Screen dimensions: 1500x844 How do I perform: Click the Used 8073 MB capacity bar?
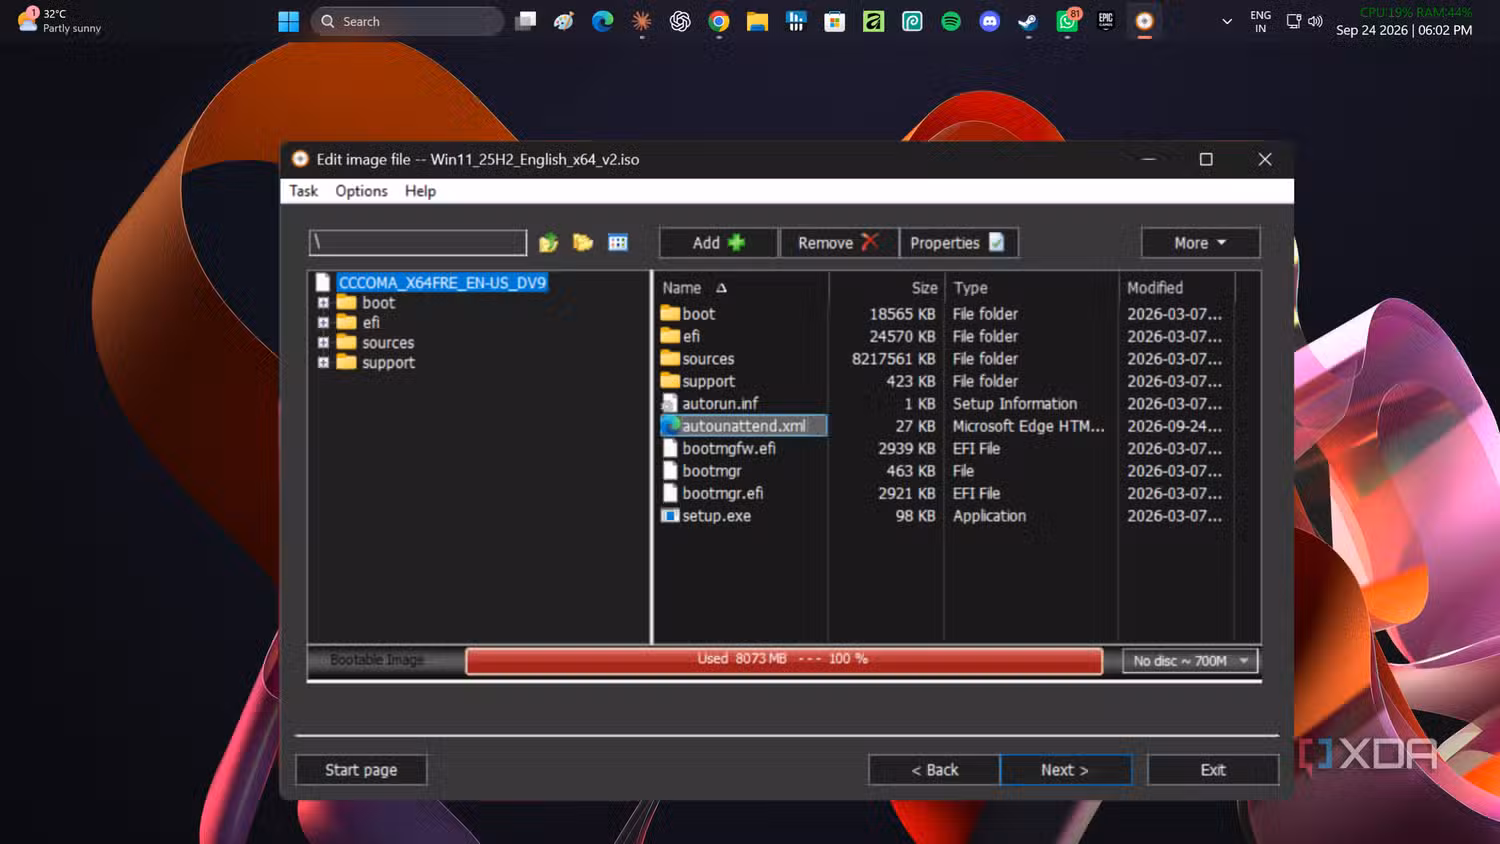[784, 660]
